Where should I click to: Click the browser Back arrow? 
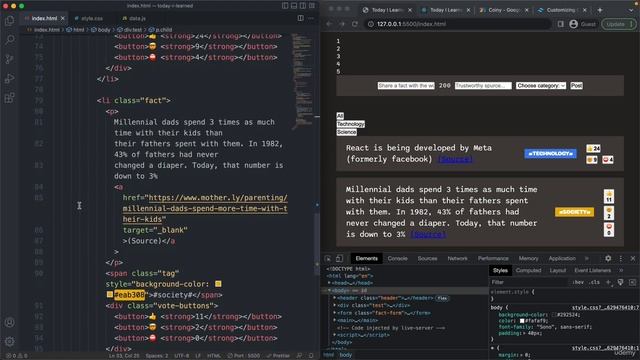329,24
